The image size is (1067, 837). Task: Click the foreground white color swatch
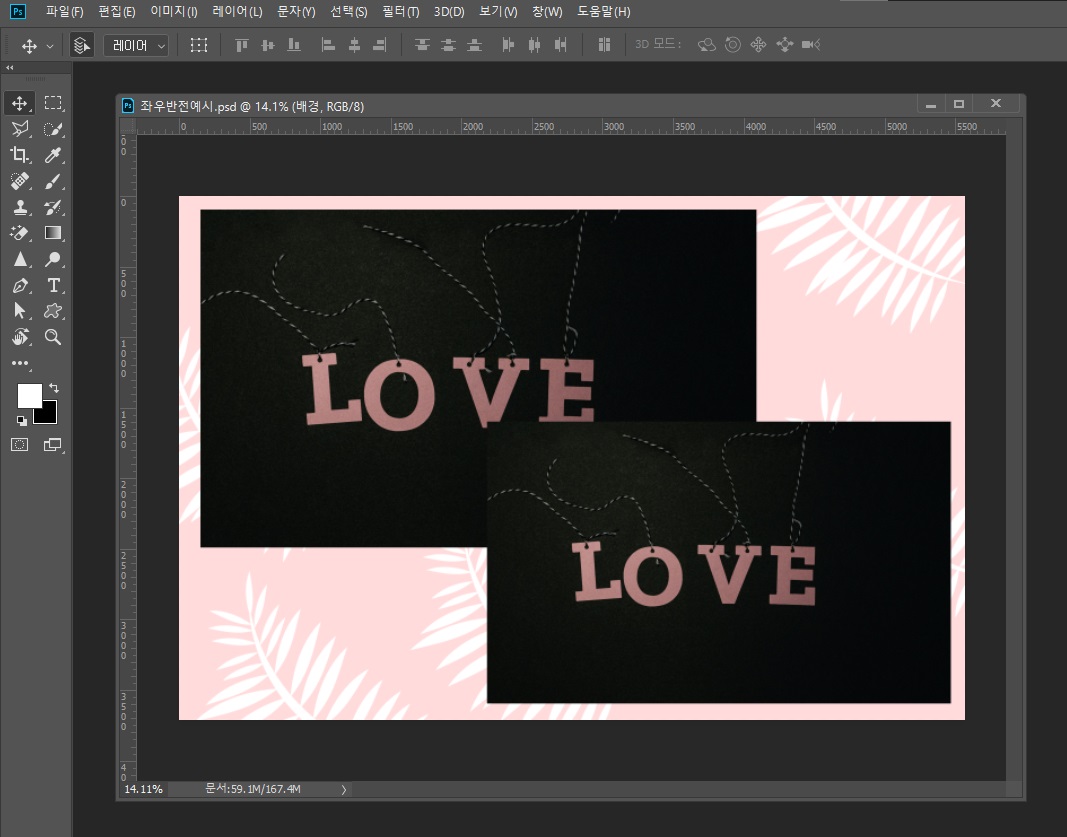(28, 394)
